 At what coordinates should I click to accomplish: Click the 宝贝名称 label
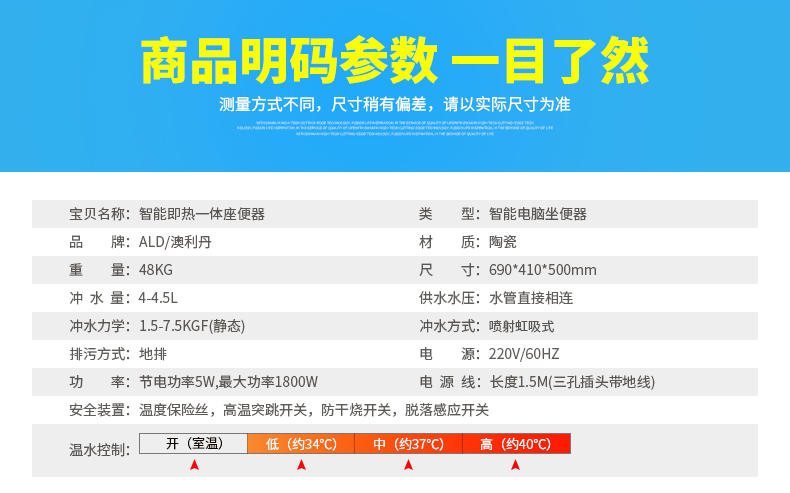coord(99,214)
